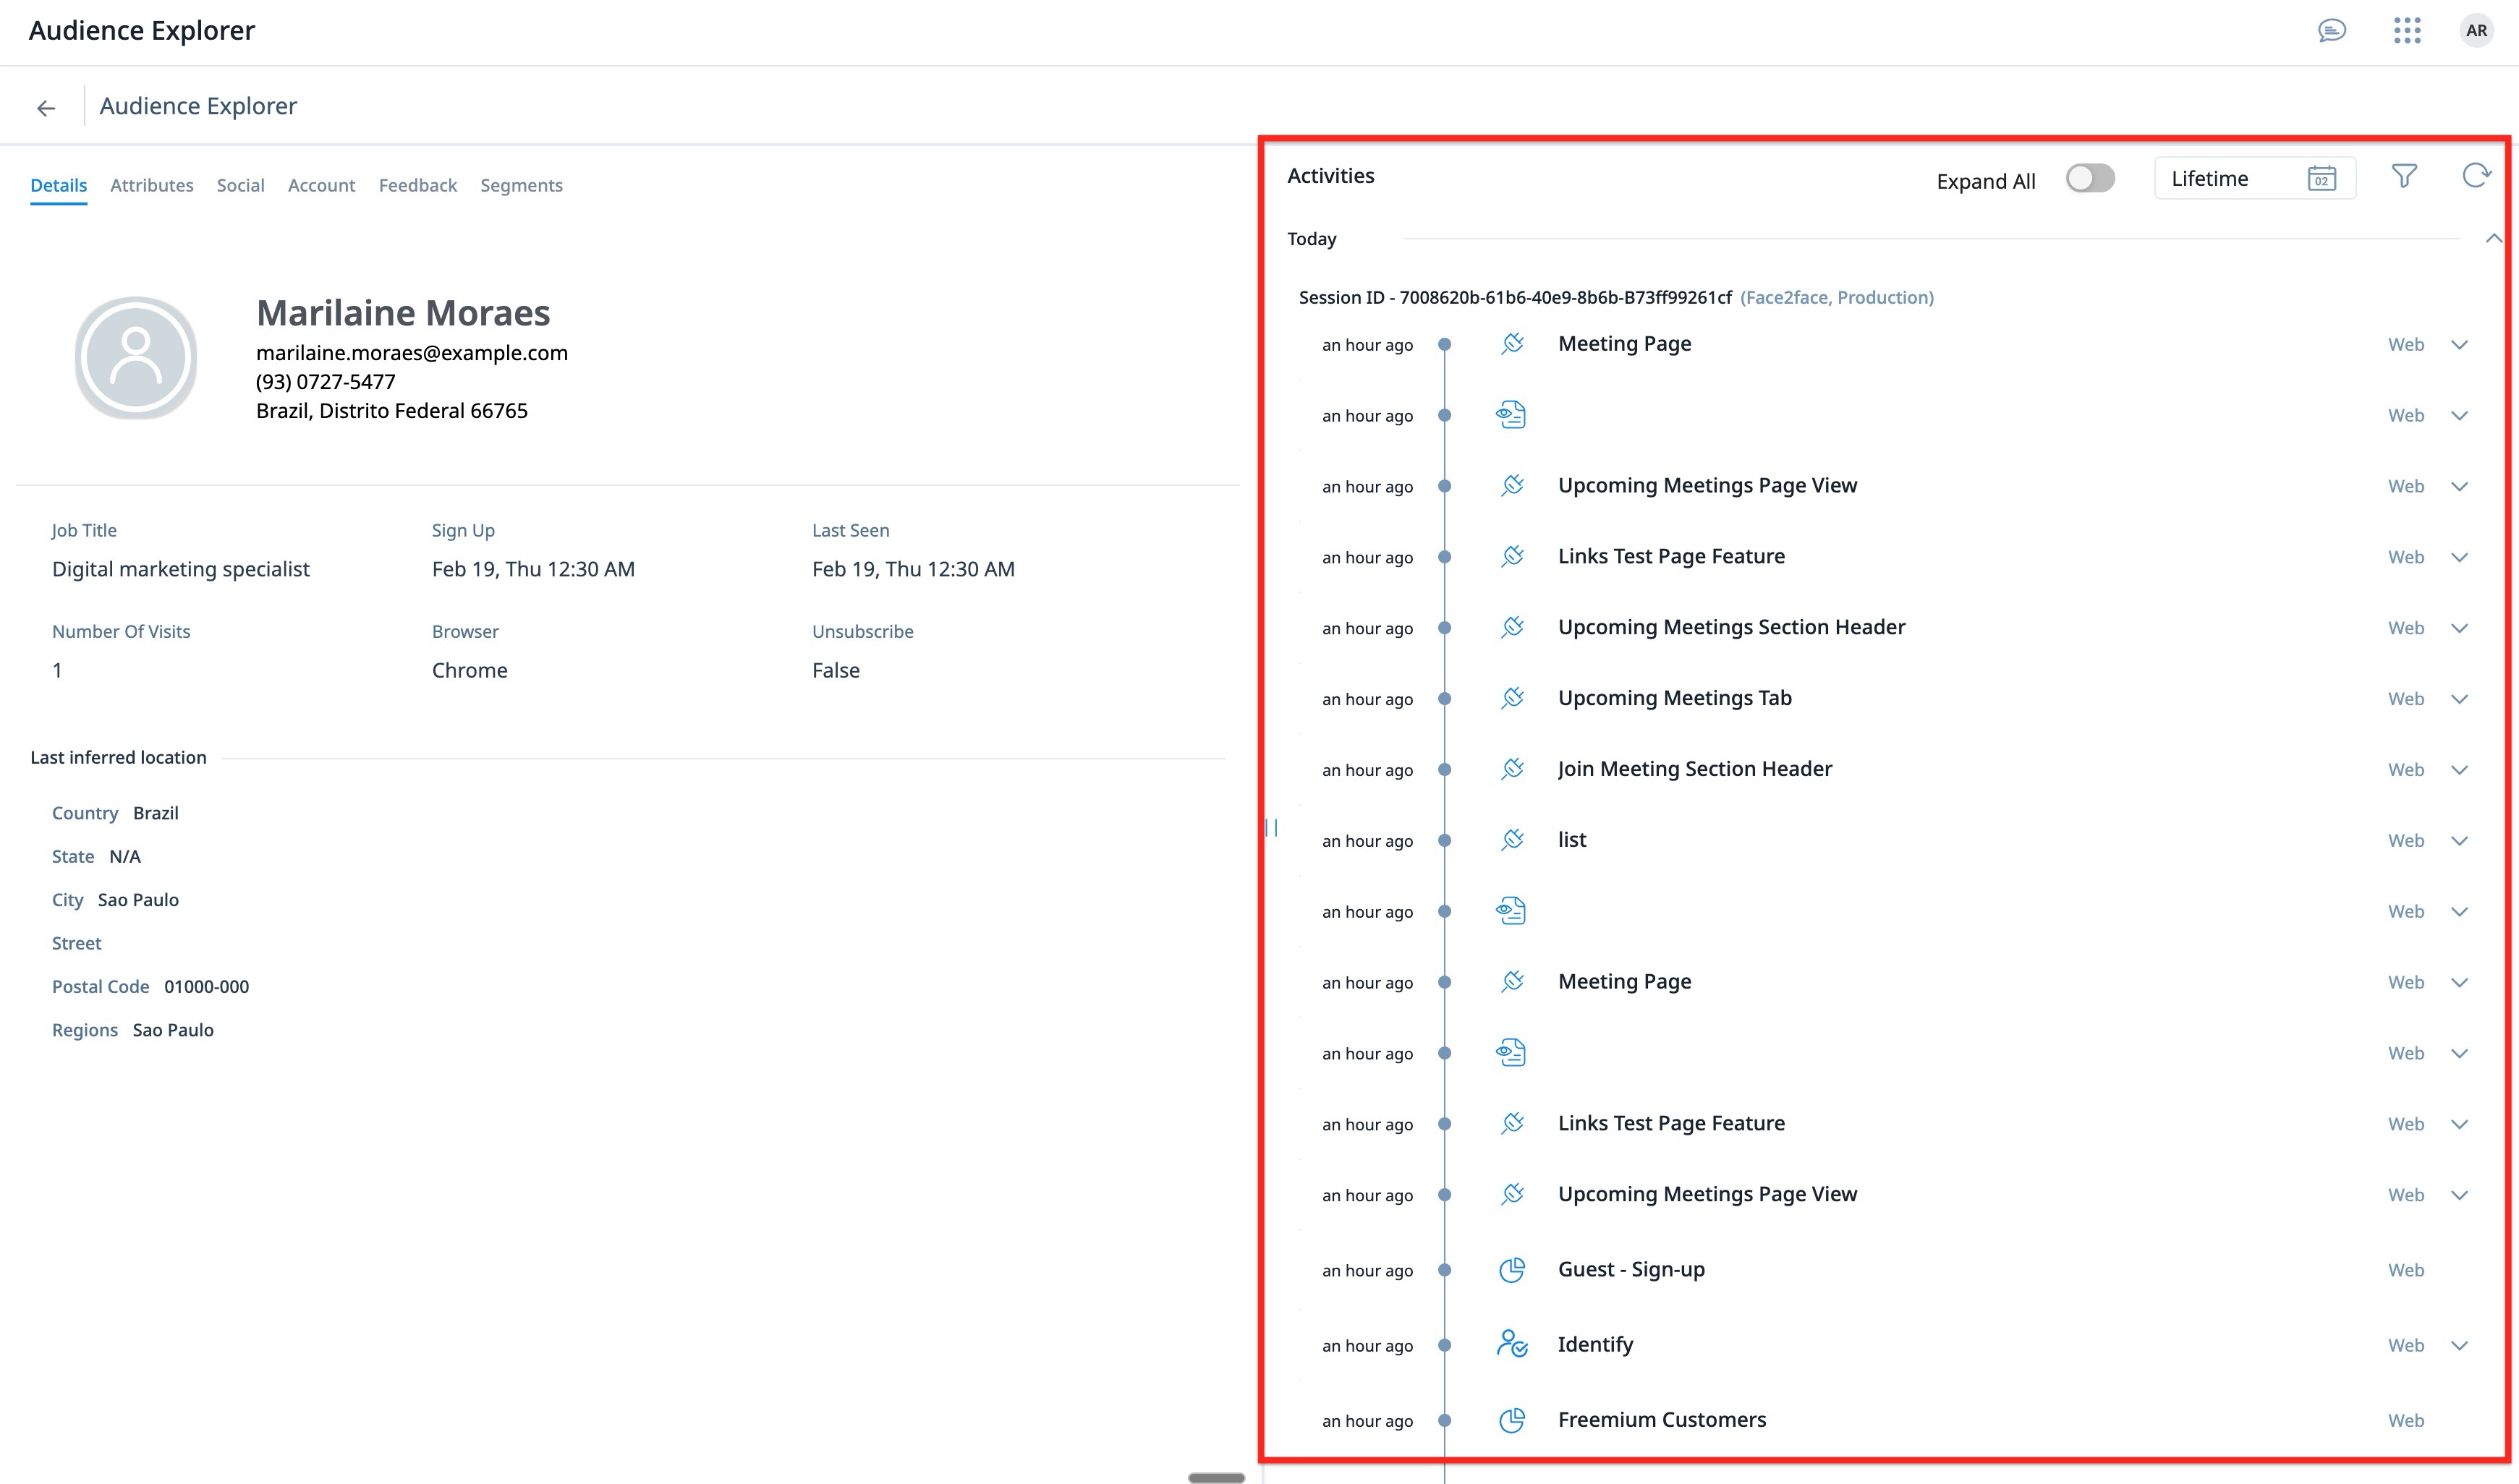2519x1484 pixels.
Task: Click the filter funnel icon above activities
Action: [x=2404, y=177]
